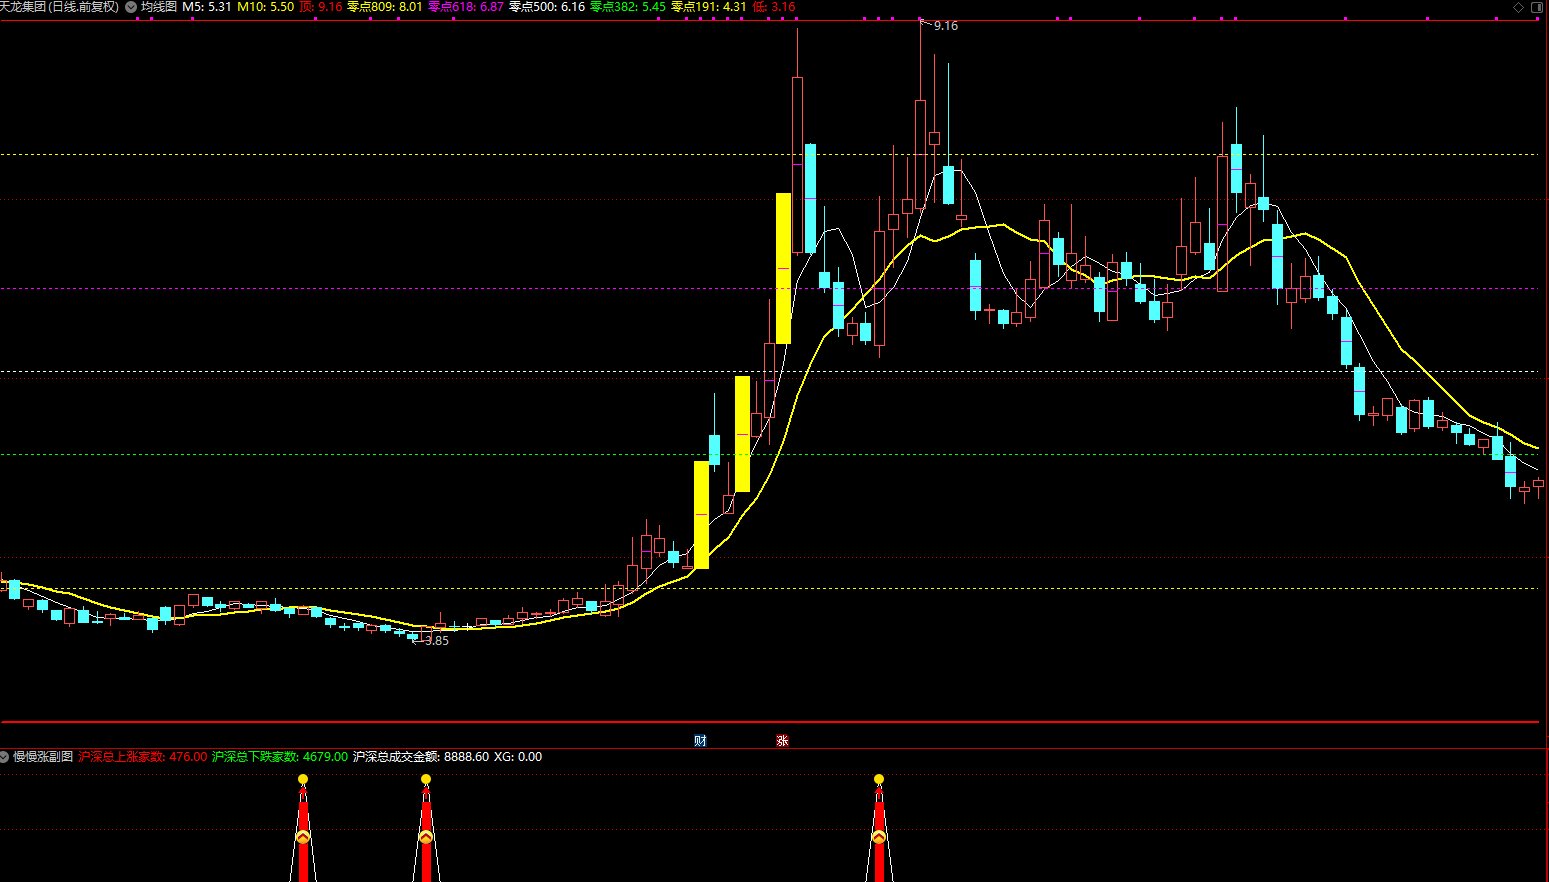Click the rightmost yellow signal dot in sub-chart
This screenshot has height=882, width=1549.
point(879,779)
